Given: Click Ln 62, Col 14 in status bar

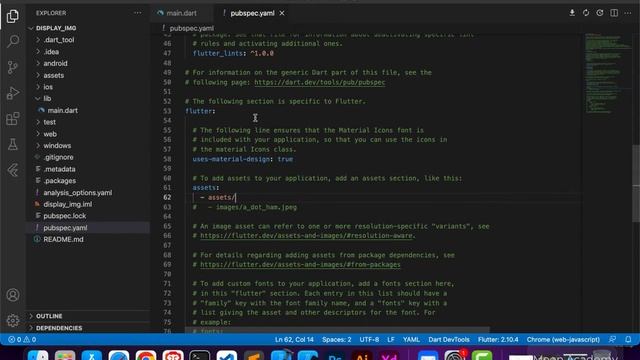Looking at the screenshot, I should click(x=294, y=340).
